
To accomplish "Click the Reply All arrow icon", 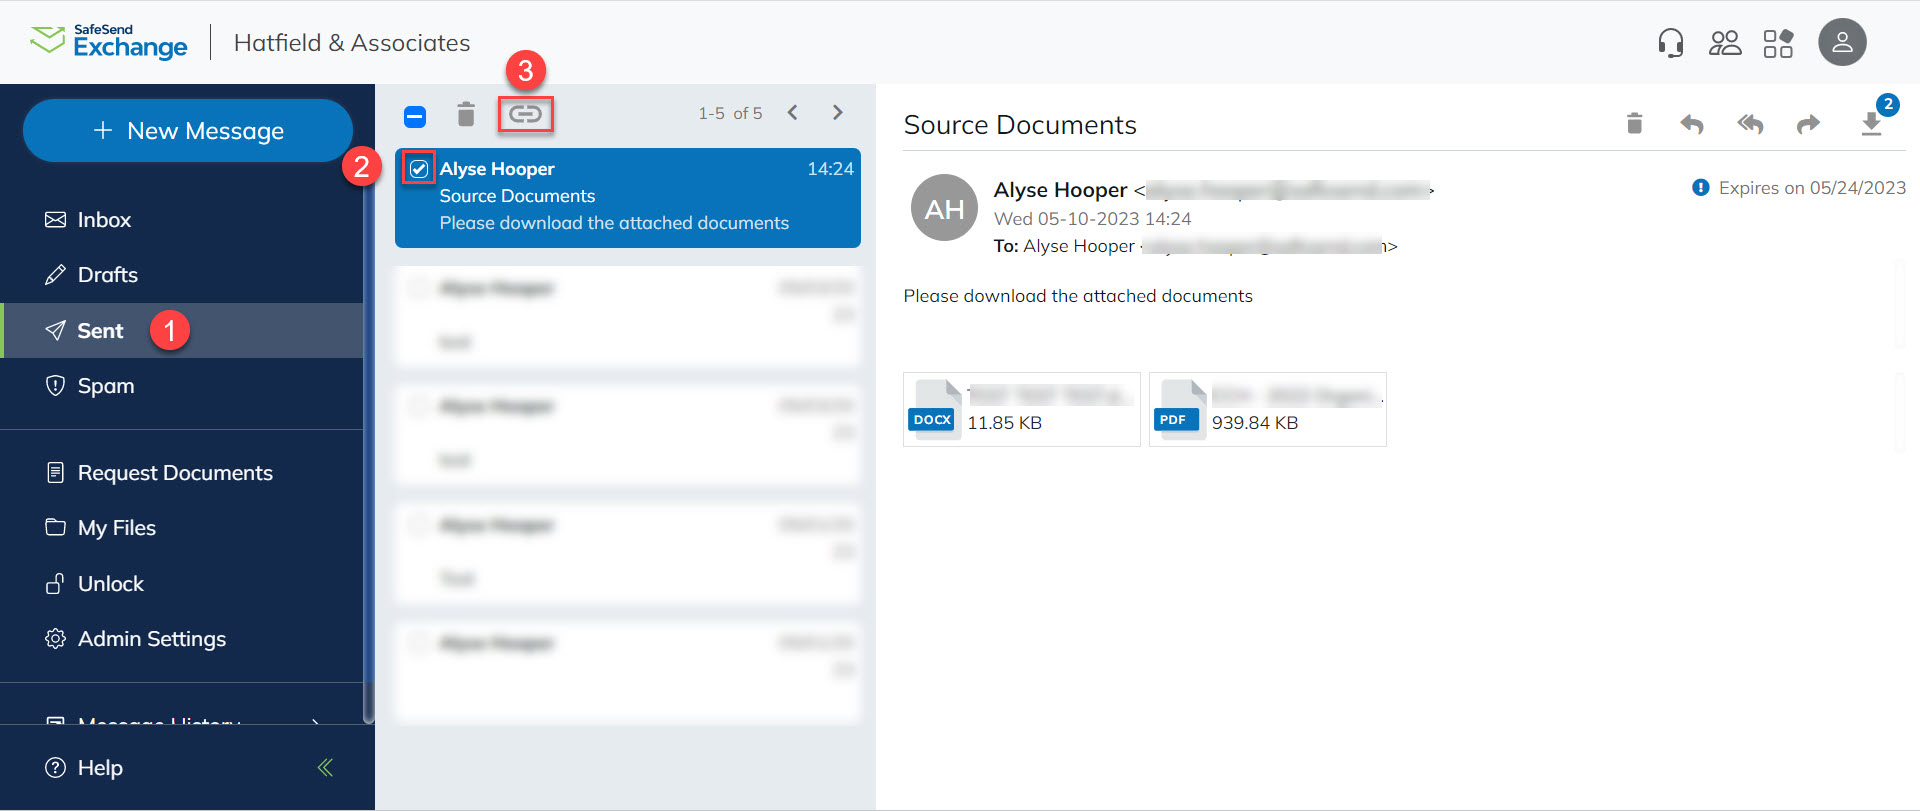I will click(1750, 124).
